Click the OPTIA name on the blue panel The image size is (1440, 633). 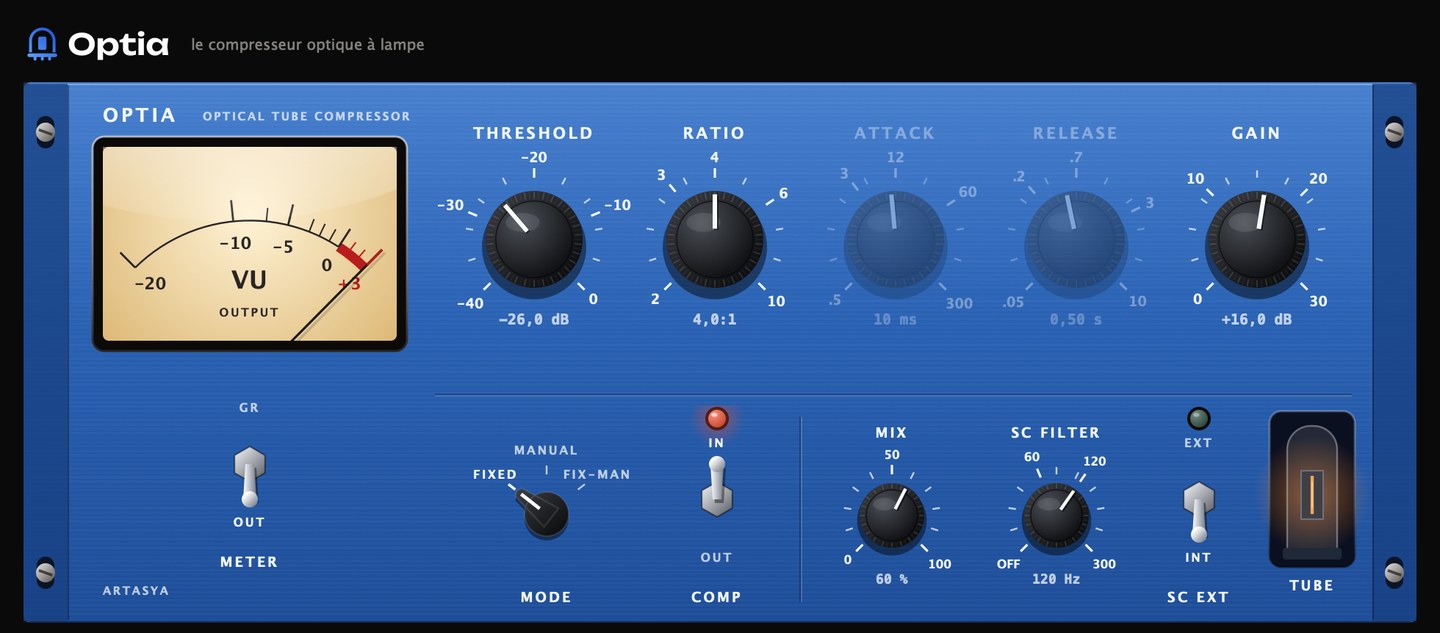pos(139,115)
